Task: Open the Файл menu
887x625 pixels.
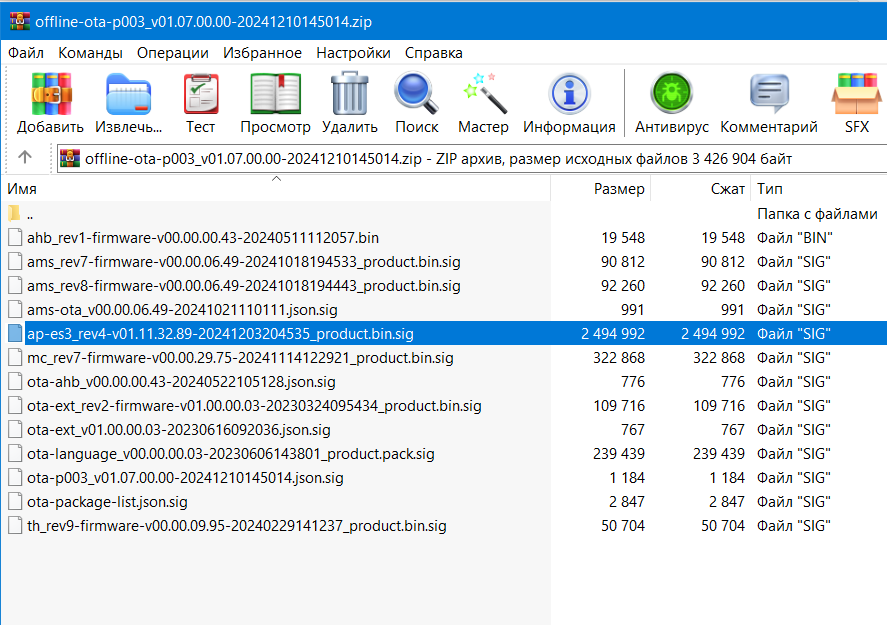Action: [25, 53]
